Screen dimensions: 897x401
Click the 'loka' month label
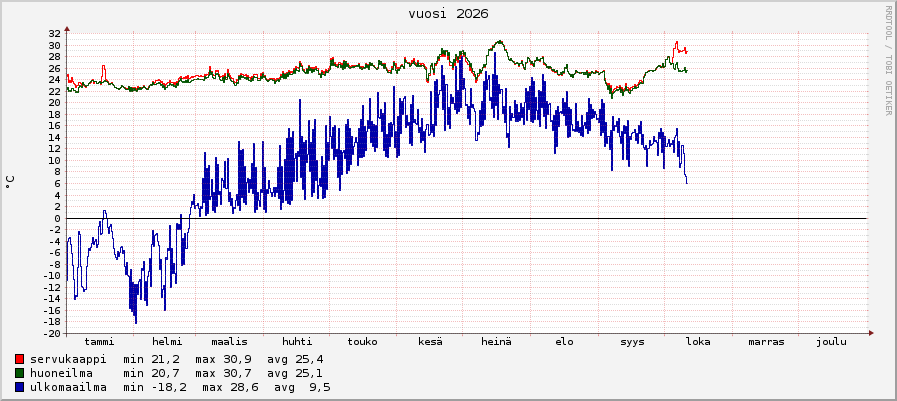(x=698, y=342)
